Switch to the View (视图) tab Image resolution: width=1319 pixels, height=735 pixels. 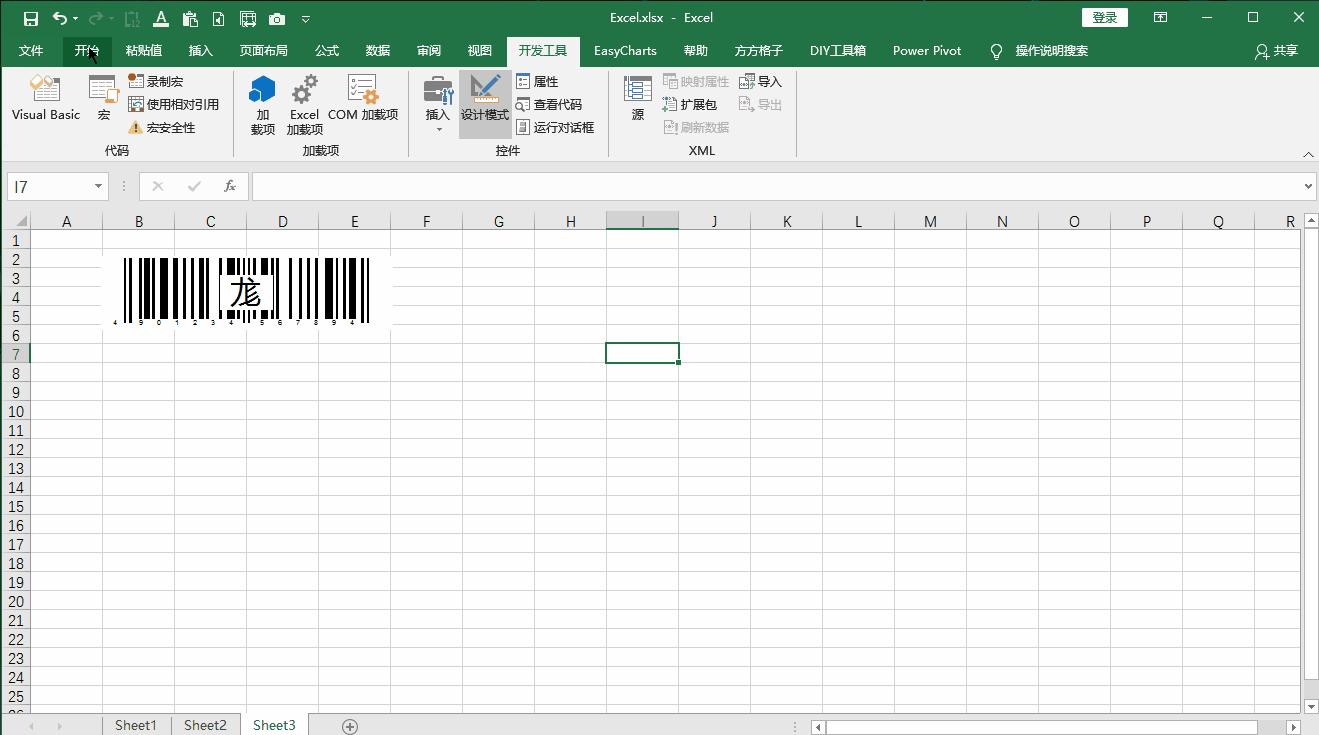480,51
